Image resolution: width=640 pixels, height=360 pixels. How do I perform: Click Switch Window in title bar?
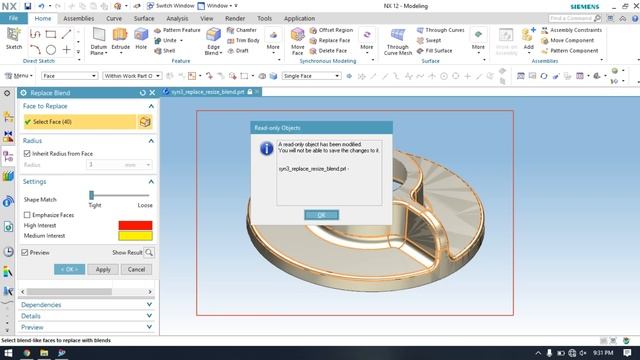170,6
